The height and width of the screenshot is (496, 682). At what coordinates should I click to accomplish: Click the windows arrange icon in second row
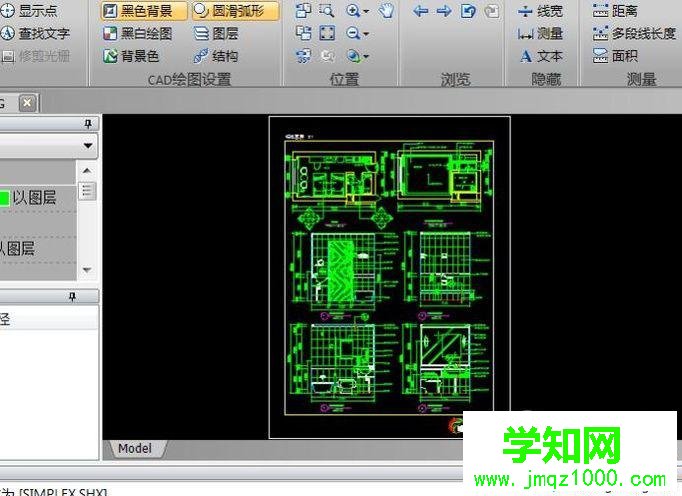point(303,33)
